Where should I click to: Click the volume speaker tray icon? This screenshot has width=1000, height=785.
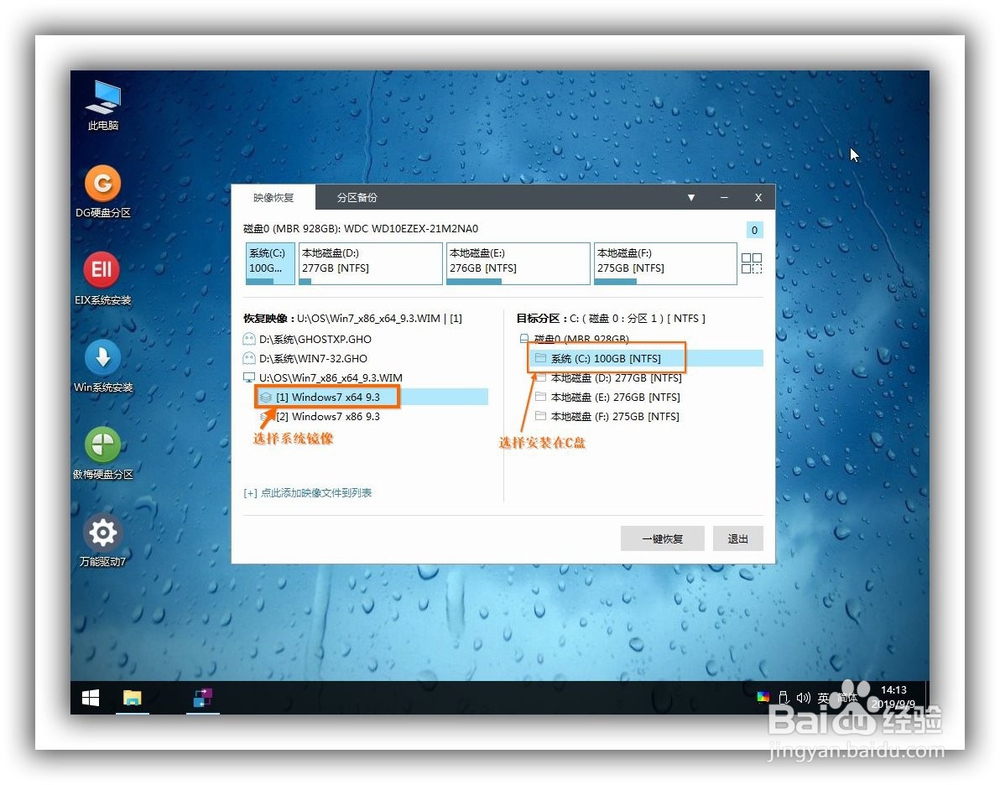click(804, 698)
